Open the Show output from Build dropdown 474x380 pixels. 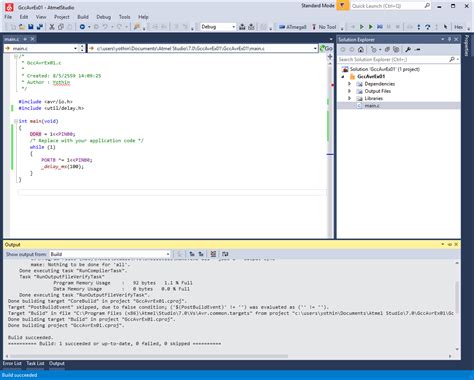tap(110, 254)
